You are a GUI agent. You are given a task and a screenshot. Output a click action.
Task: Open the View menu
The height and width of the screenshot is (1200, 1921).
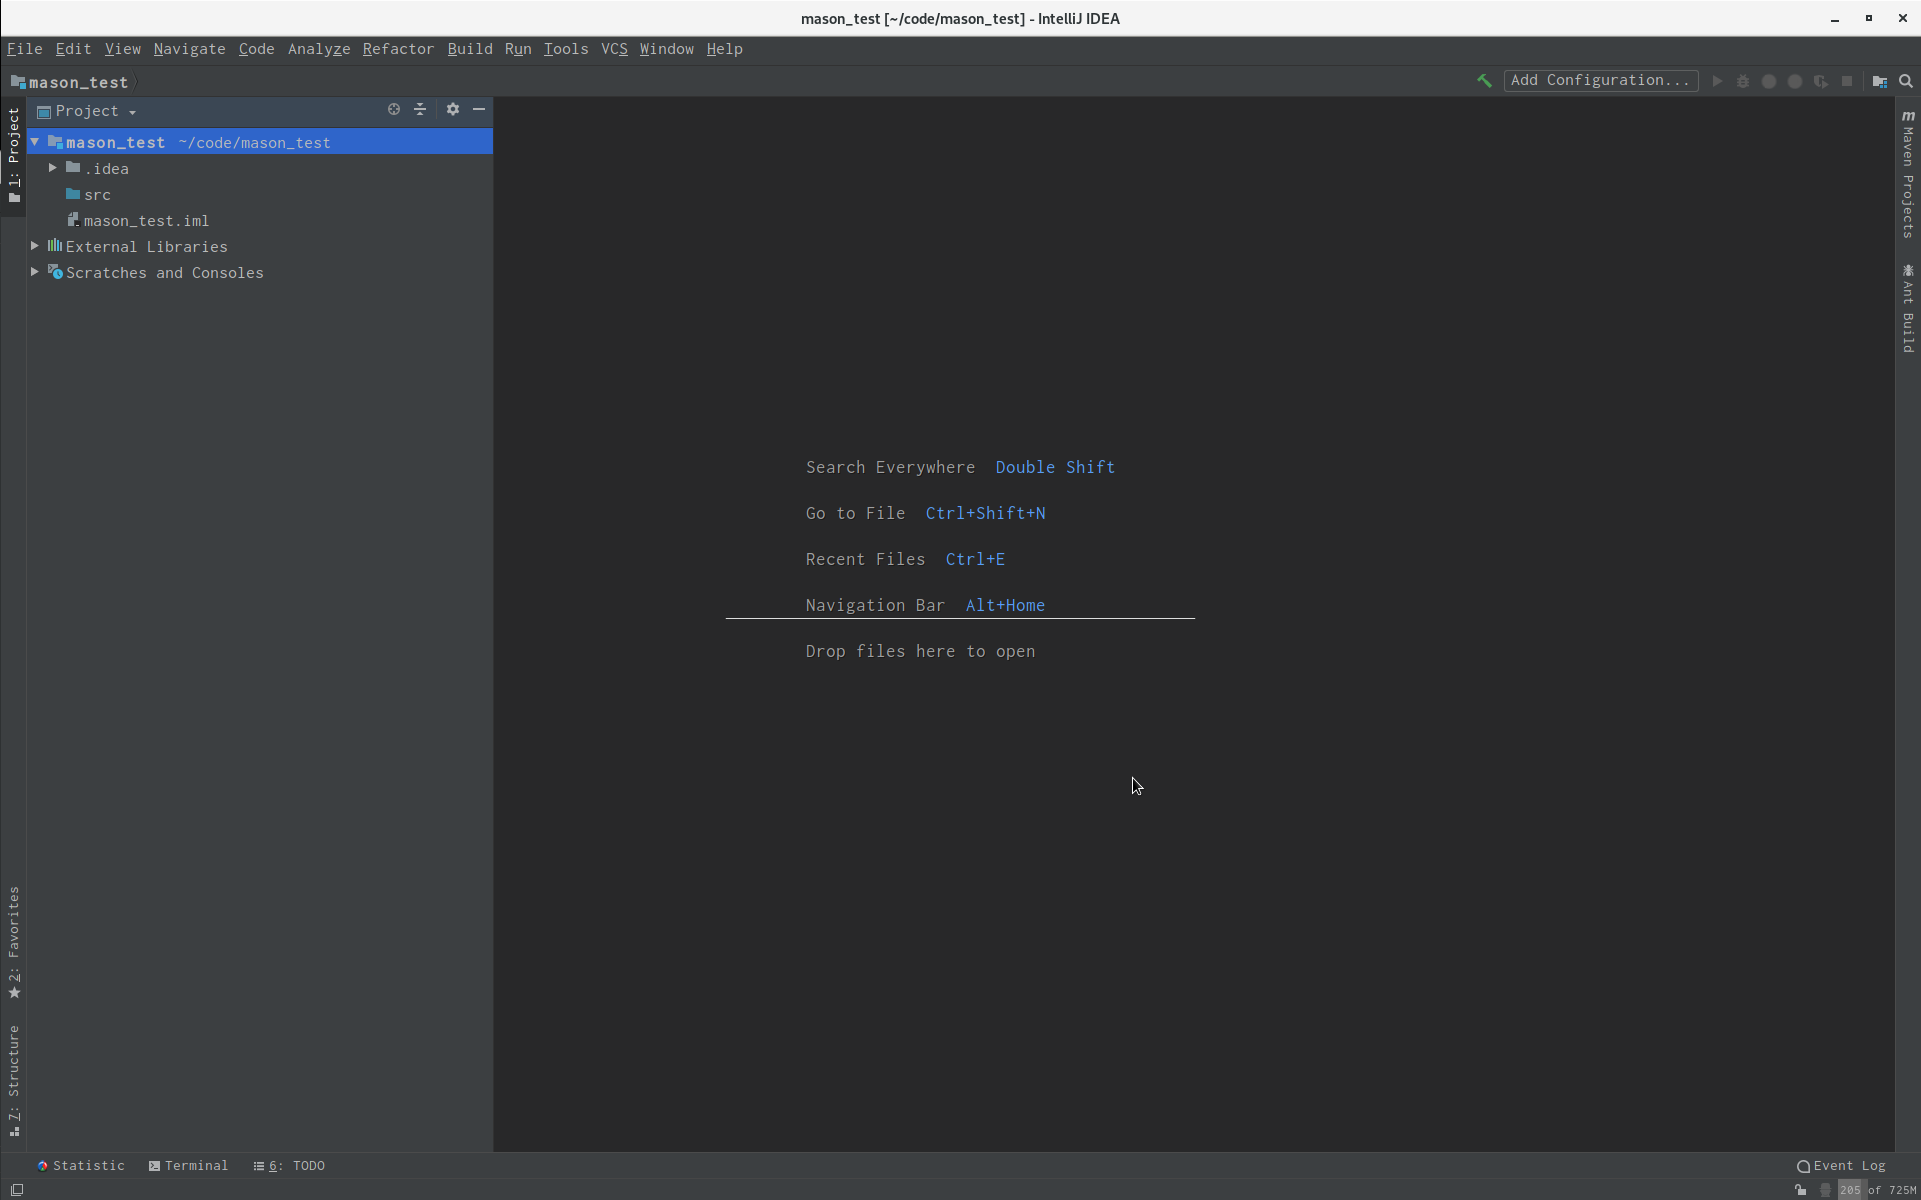[x=123, y=49]
